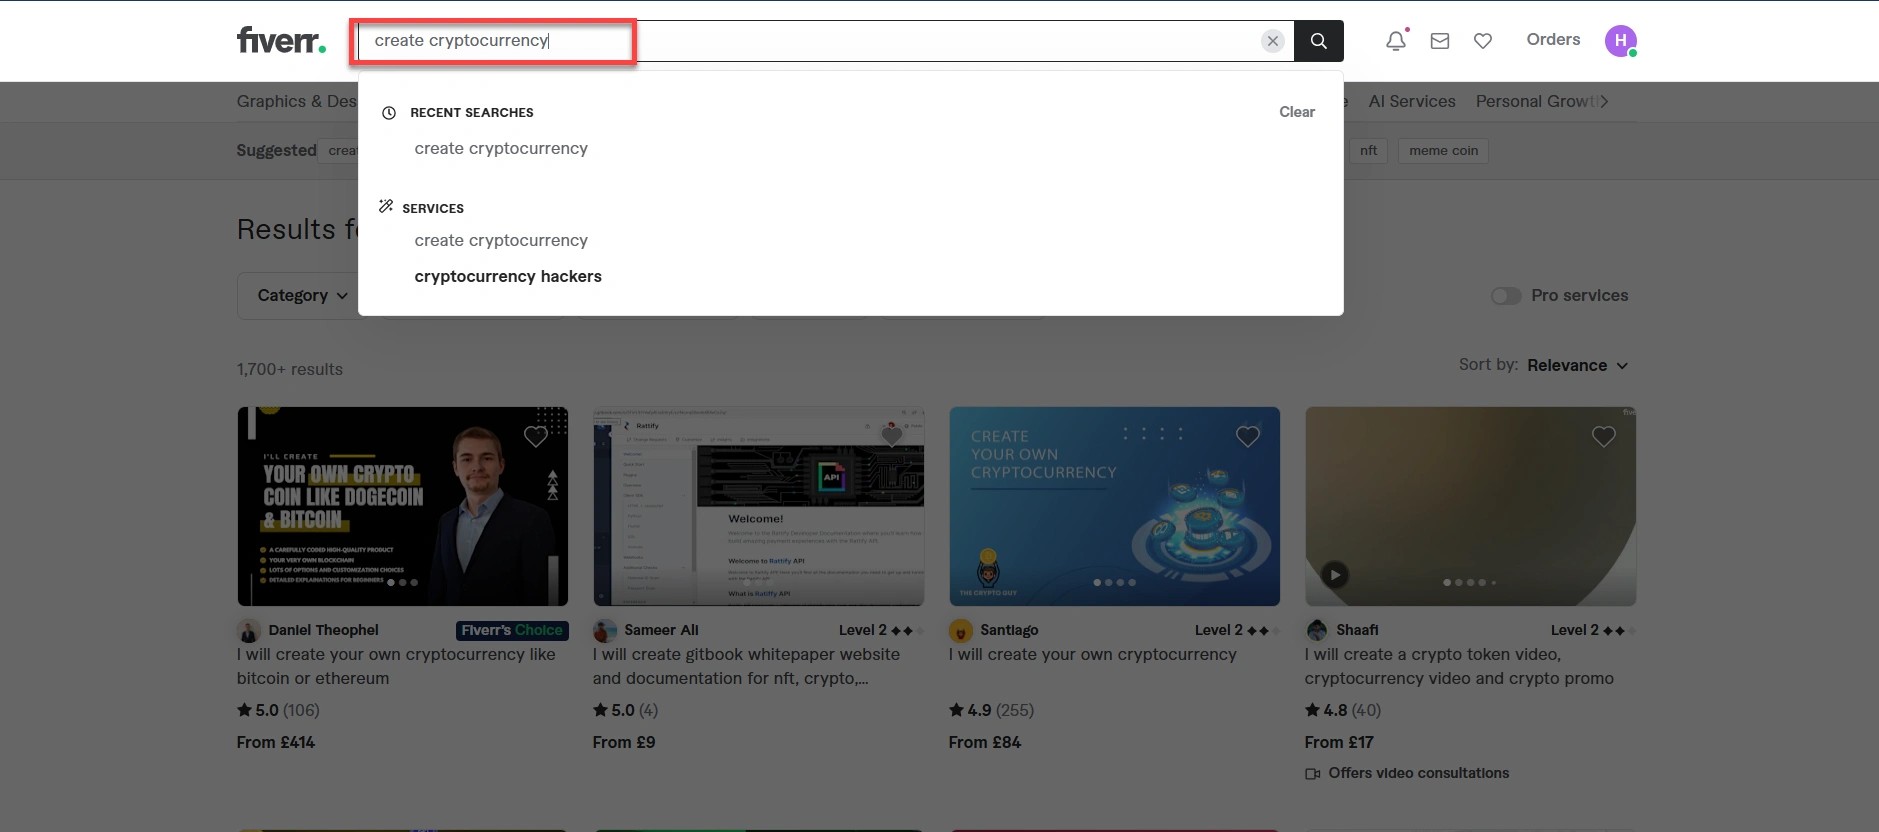Screen dimensions: 1879x832
Task: Choose suggestion 'cryptocurrency hackers'
Action: [x=508, y=276]
